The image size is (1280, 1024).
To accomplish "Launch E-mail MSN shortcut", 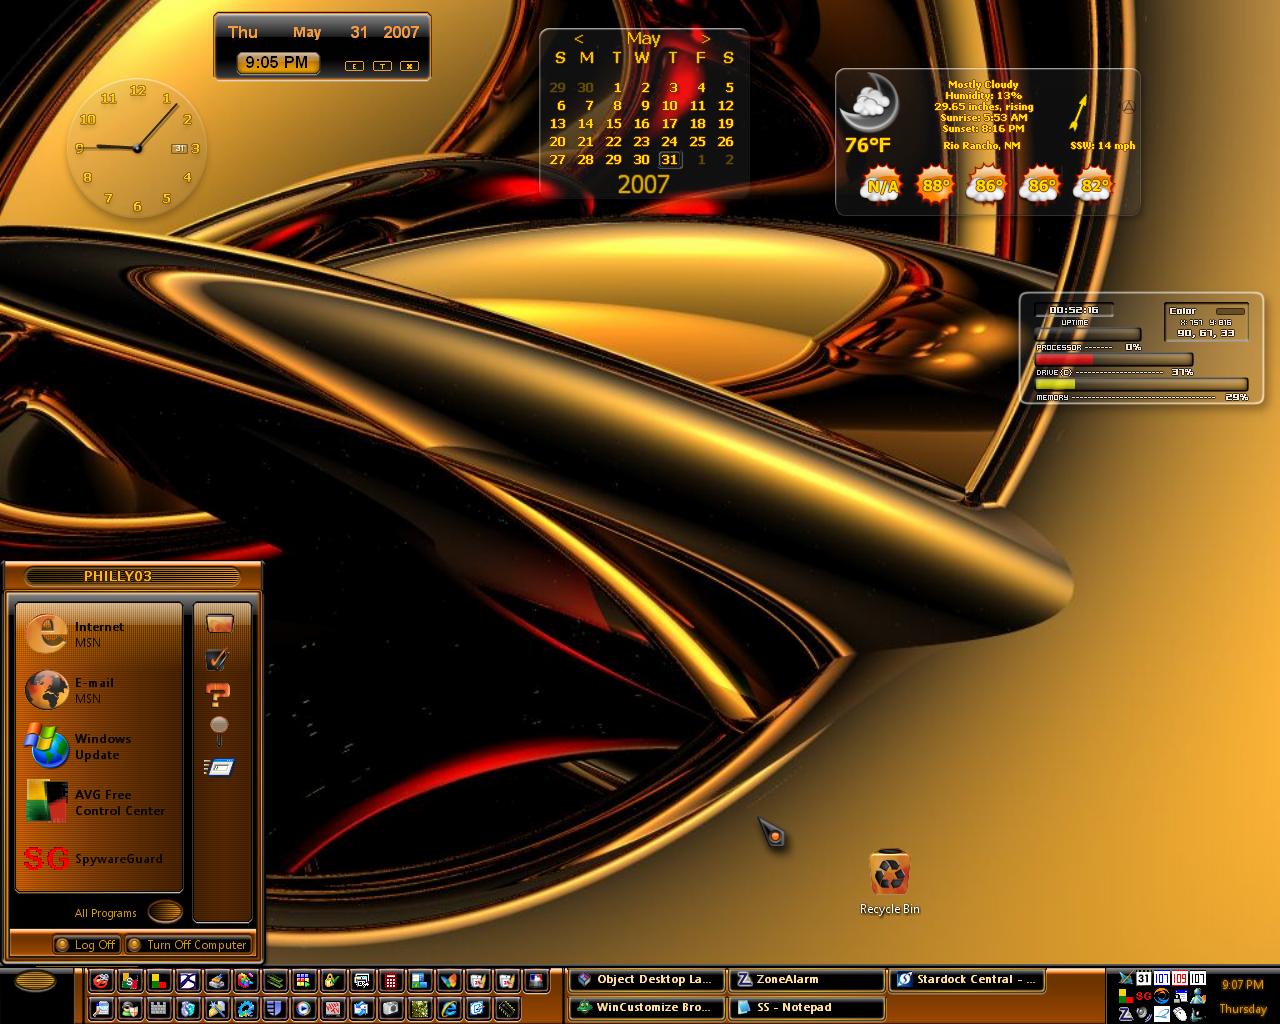I will 98,689.
